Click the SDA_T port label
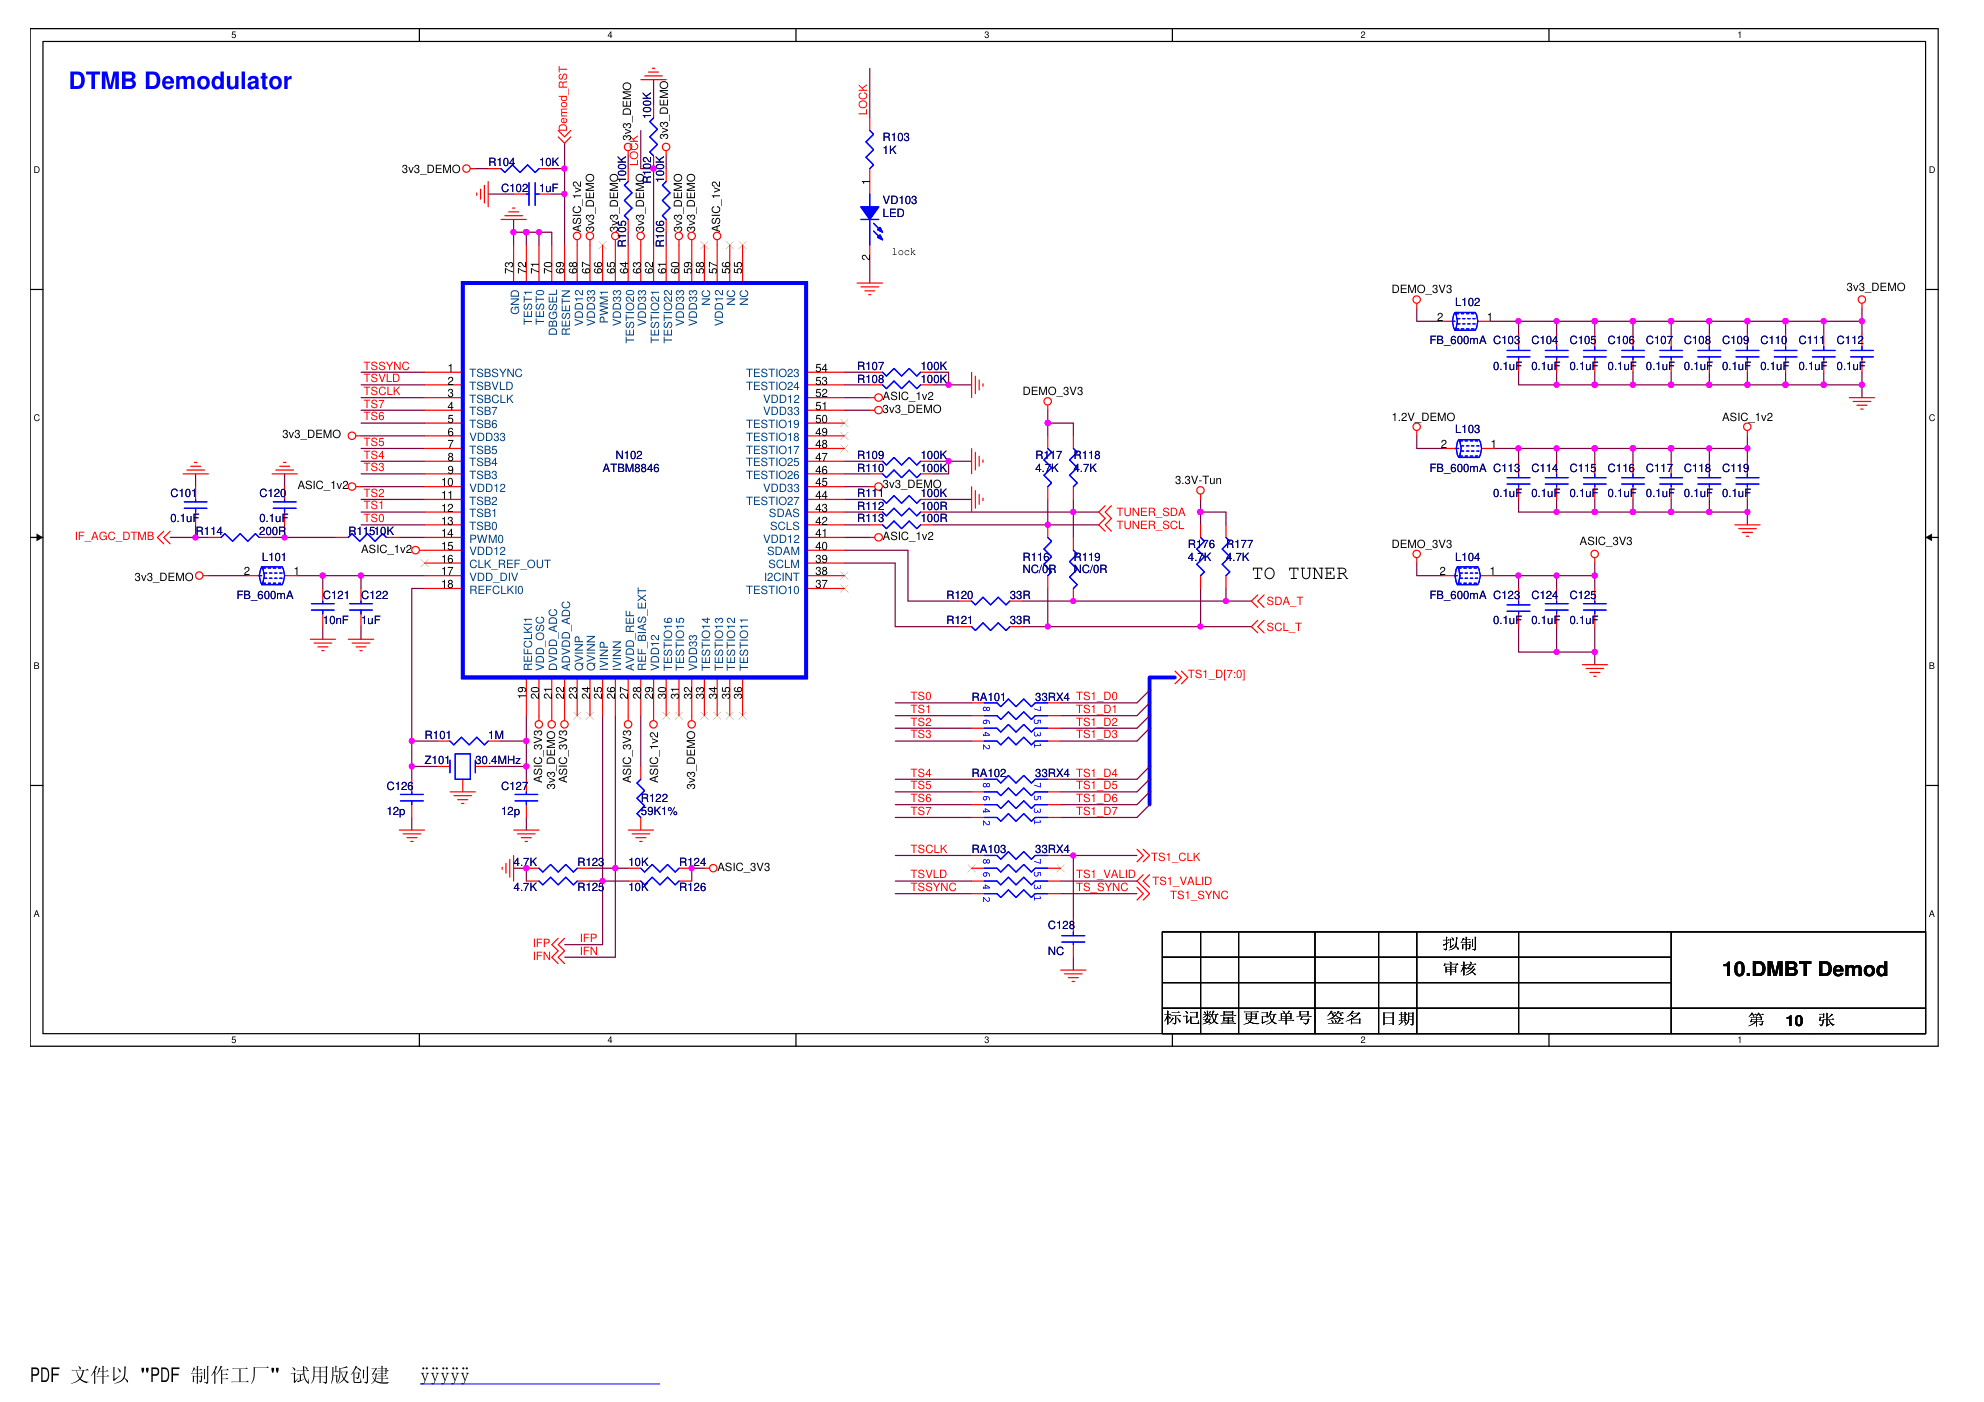The width and height of the screenshot is (1984, 1402). 1284,601
